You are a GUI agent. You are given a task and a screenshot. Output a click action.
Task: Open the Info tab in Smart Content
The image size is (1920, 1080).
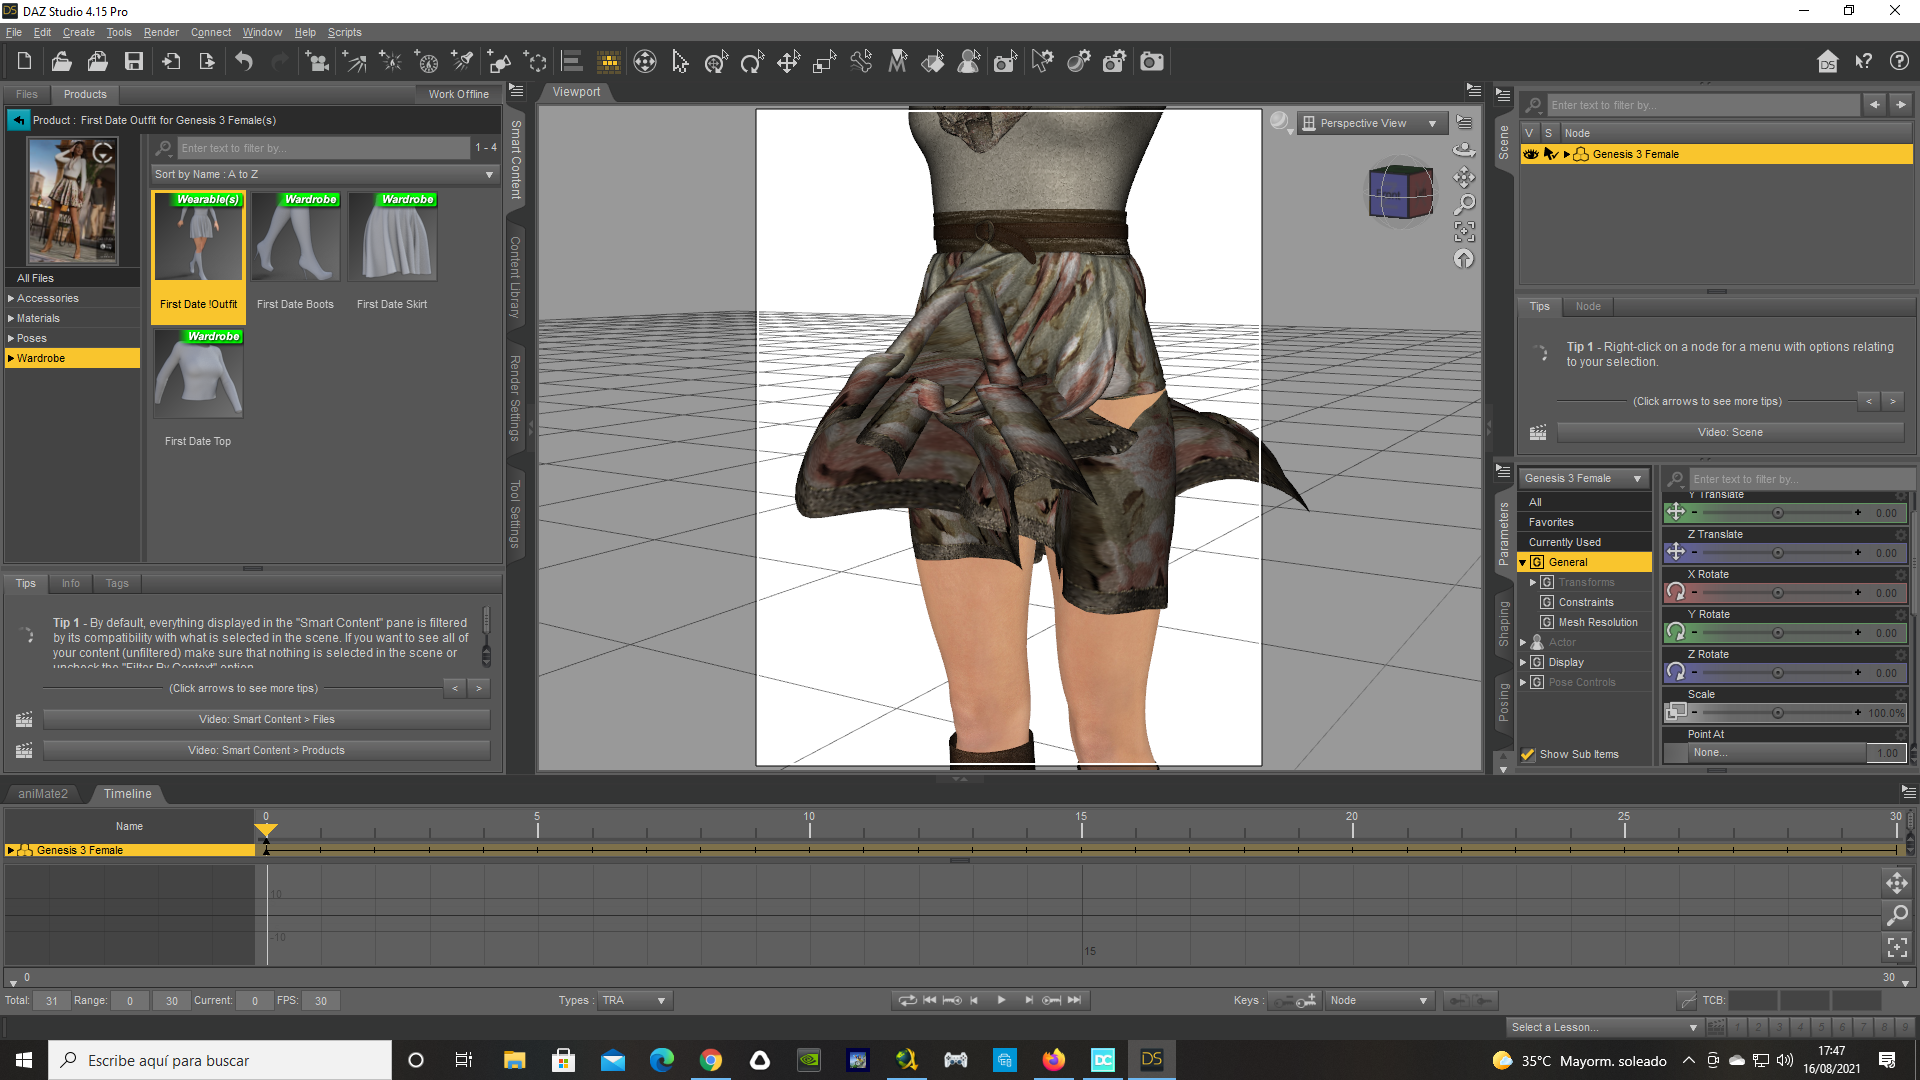[x=71, y=583]
